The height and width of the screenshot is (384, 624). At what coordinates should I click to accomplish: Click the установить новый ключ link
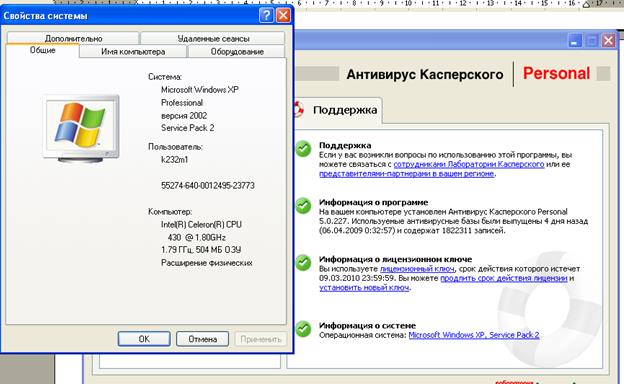click(x=364, y=288)
